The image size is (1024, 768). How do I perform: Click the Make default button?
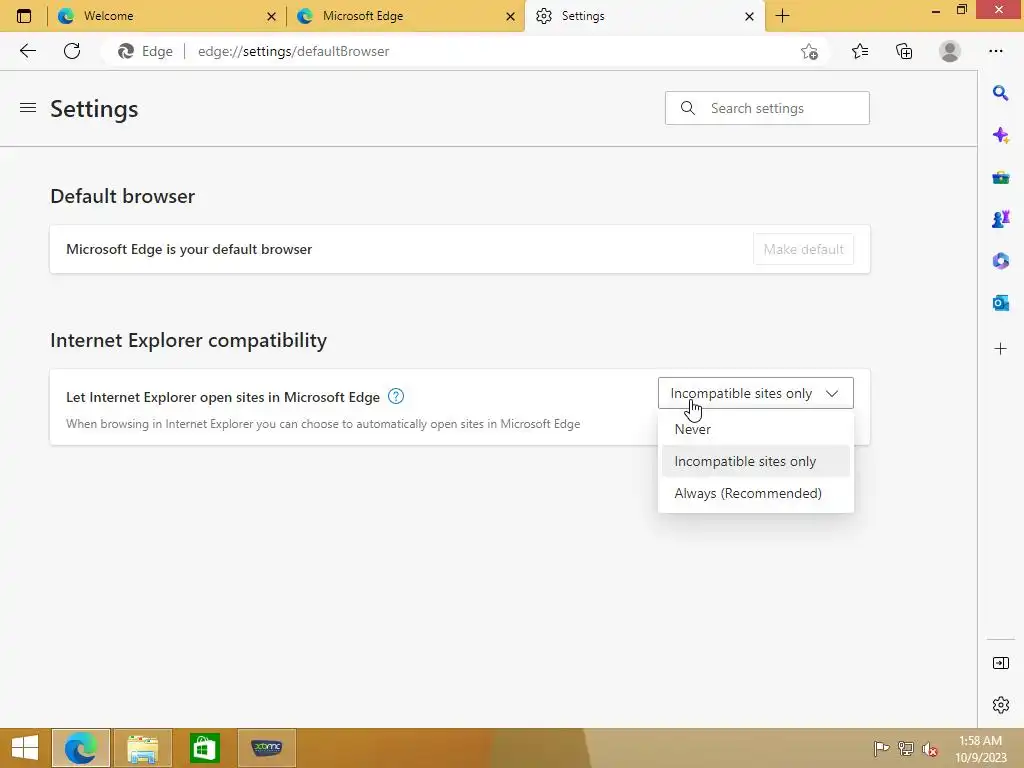click(x=803, y=249)
